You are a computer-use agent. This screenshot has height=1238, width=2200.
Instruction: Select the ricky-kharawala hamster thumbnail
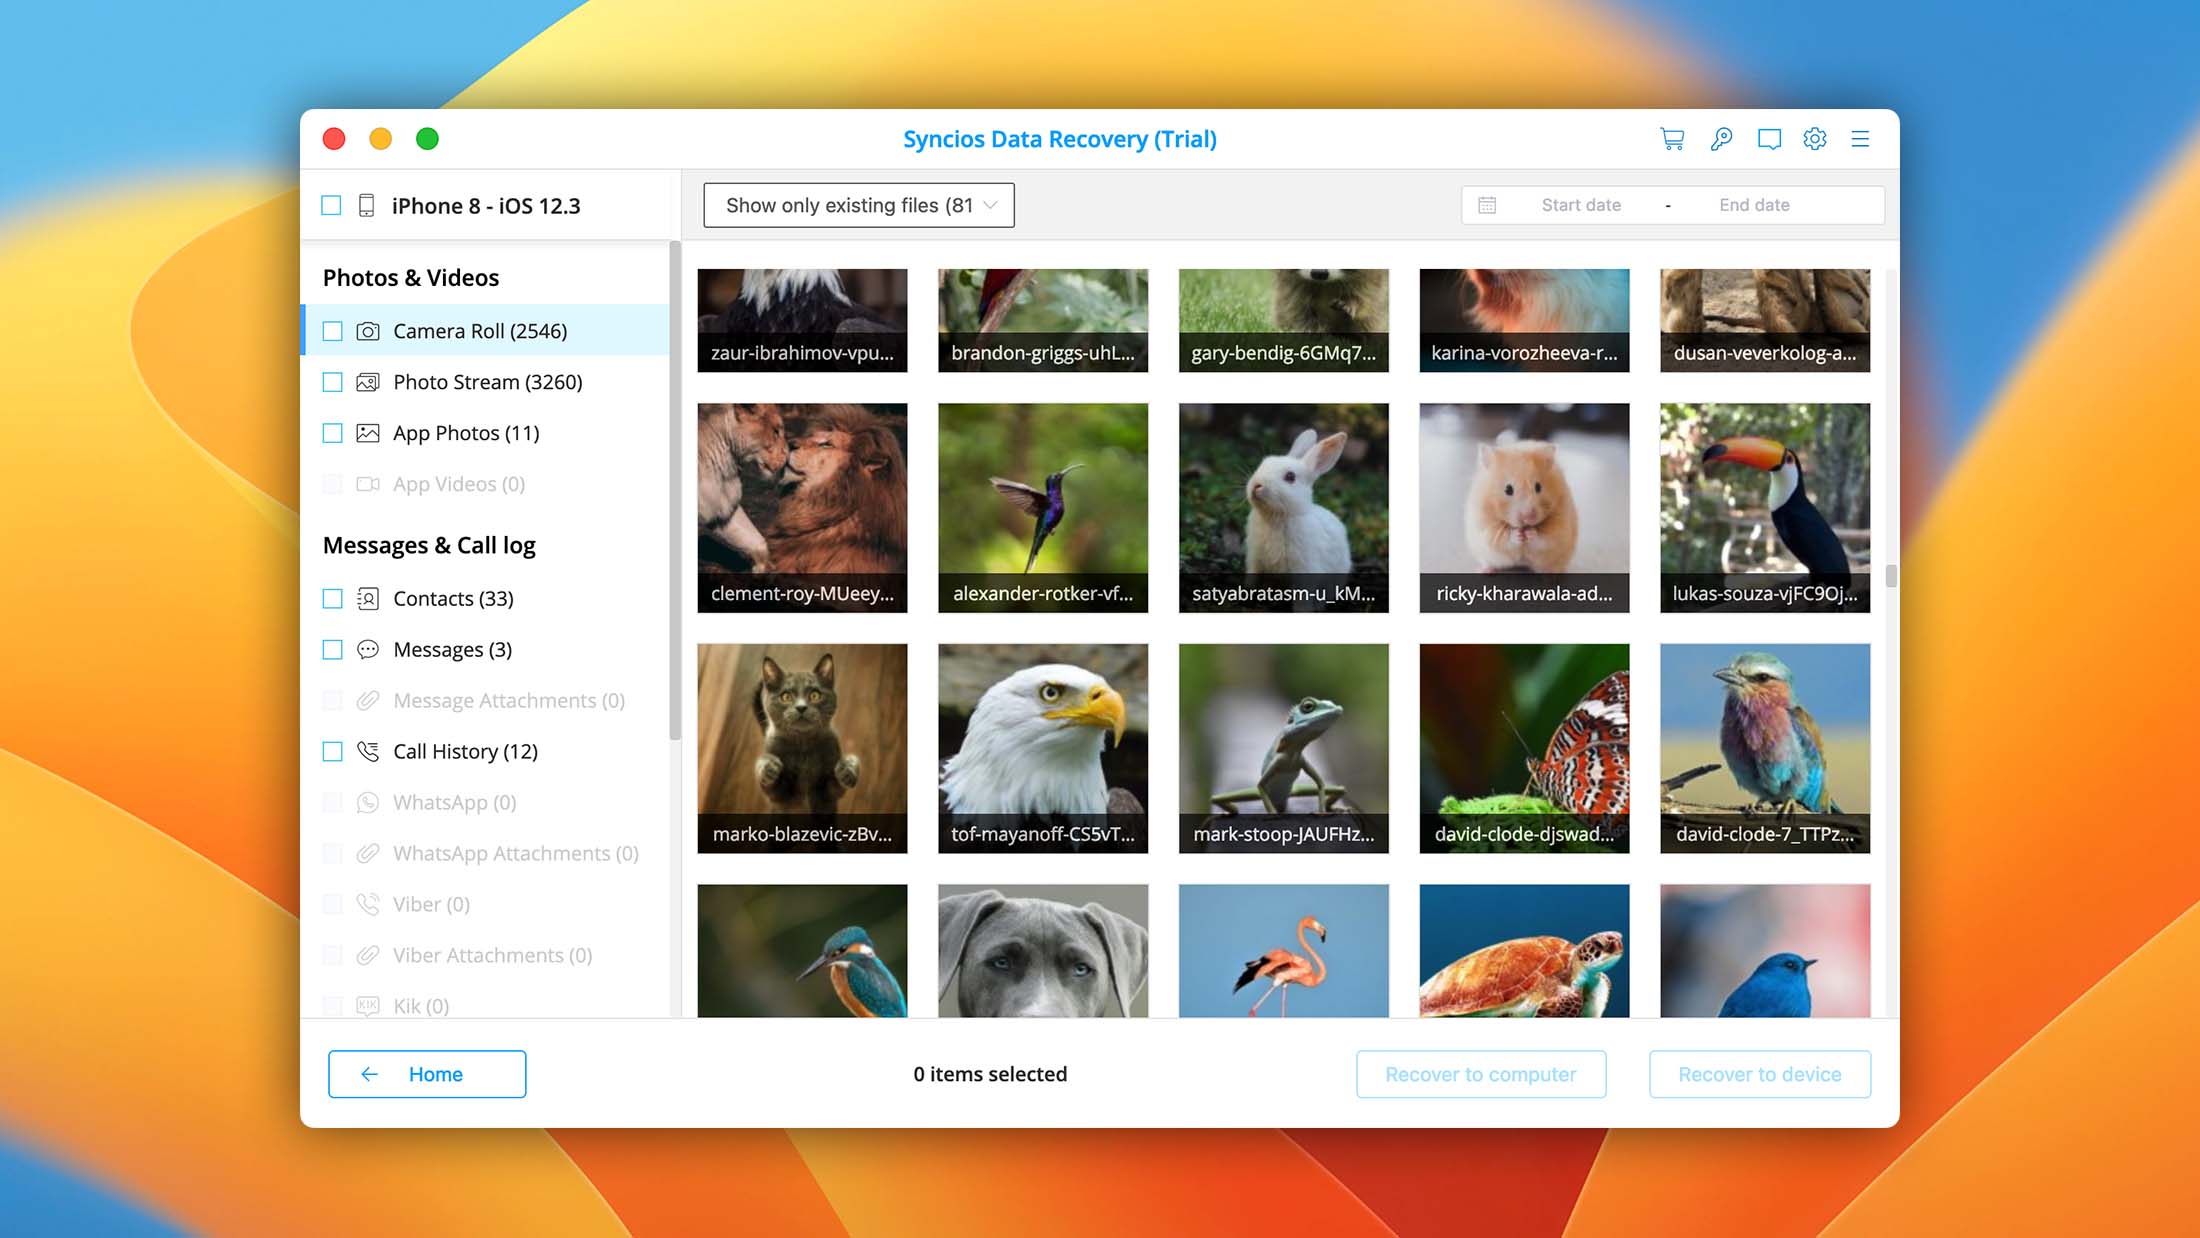click(x=1524, y=508)
